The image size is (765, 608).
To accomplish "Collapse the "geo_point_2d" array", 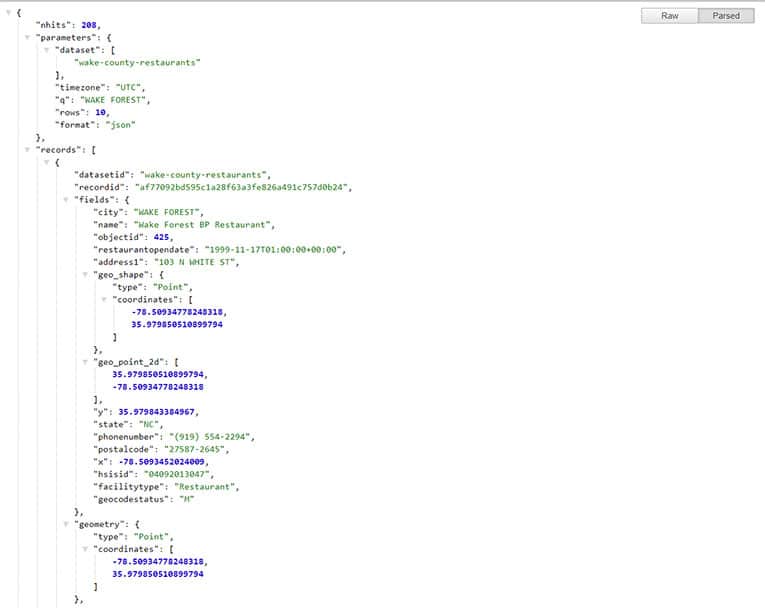I will pyautogui.click(x=85, y=361).
